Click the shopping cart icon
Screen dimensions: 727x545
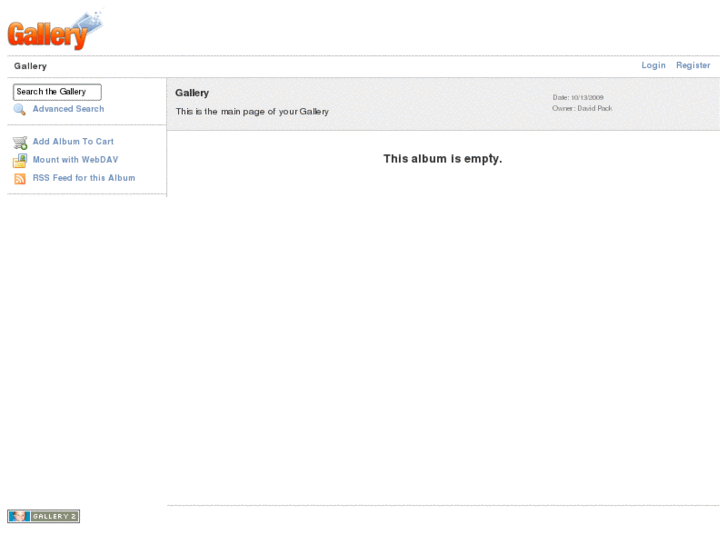tap(20, 142)
